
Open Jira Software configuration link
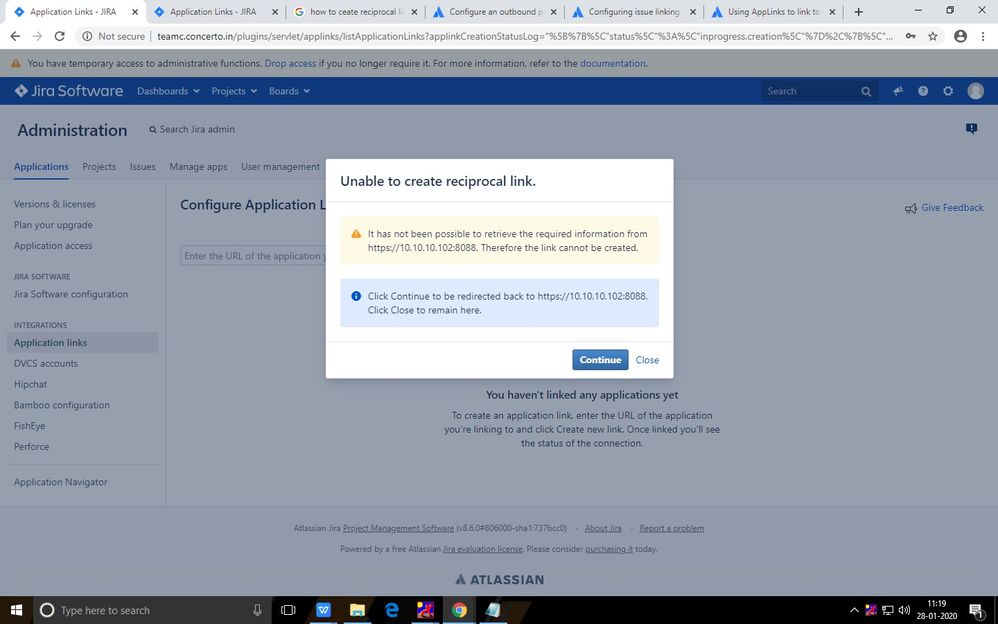tap(71, 294)
